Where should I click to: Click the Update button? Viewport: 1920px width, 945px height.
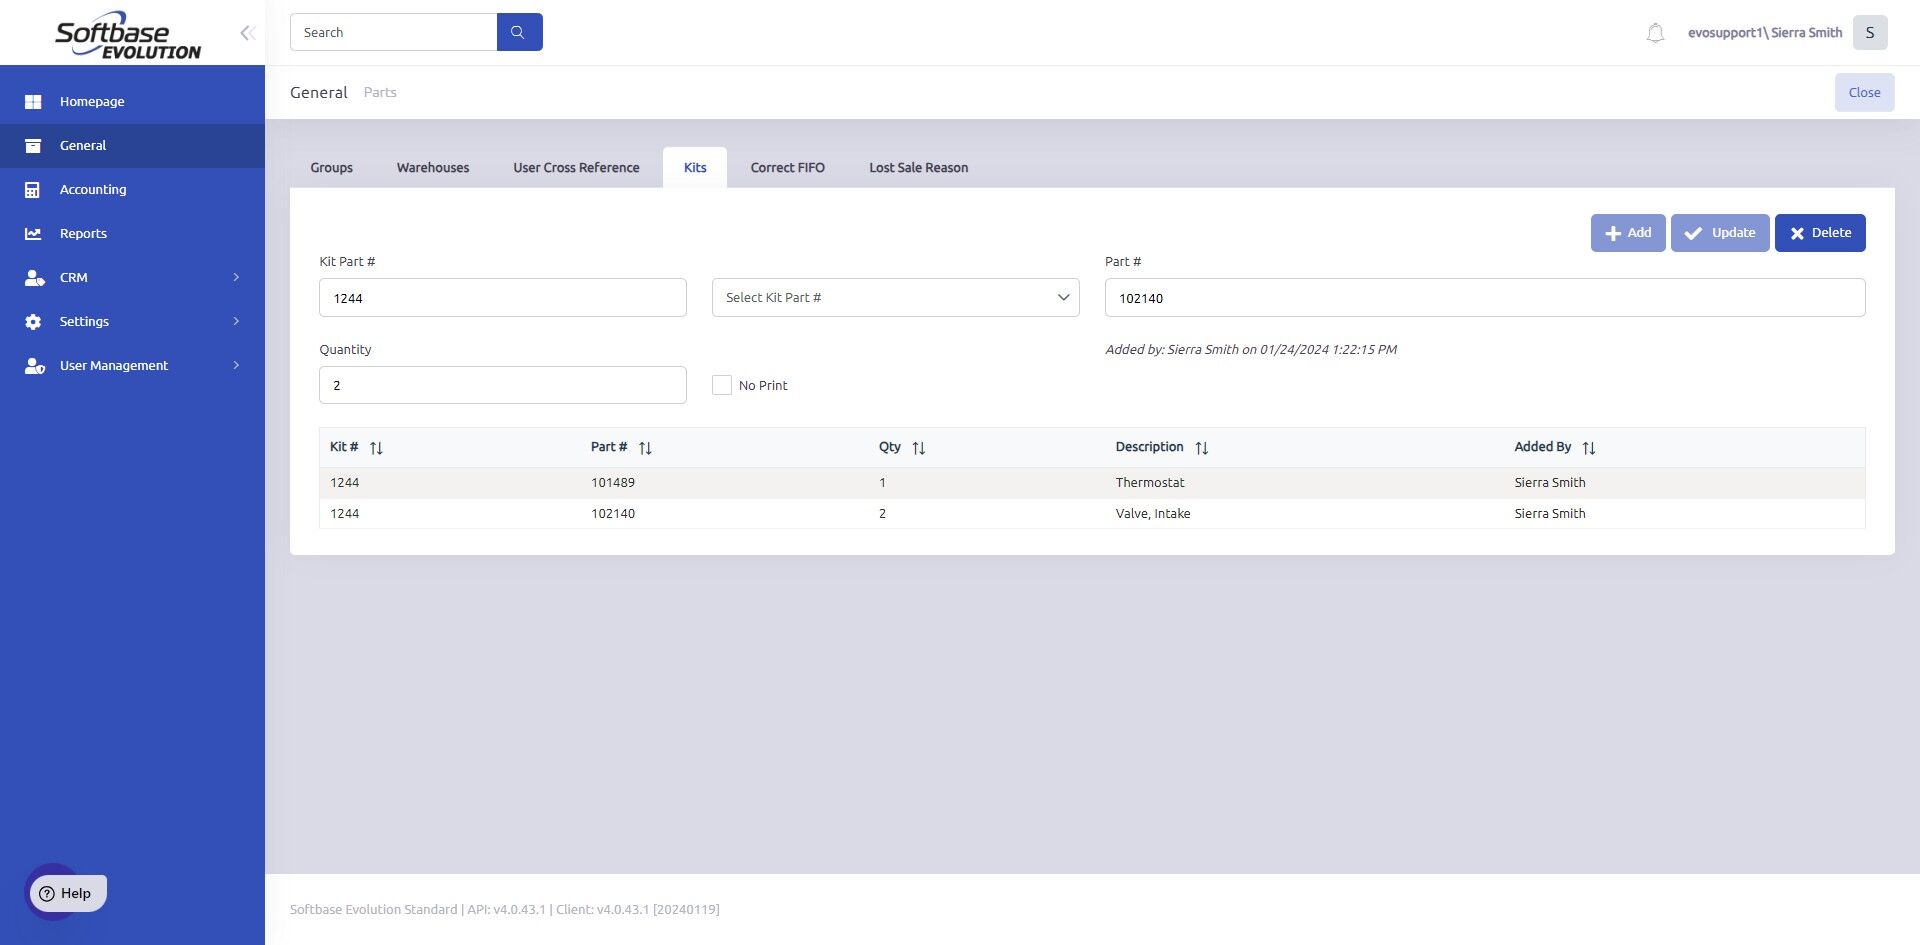(1720, 233)
